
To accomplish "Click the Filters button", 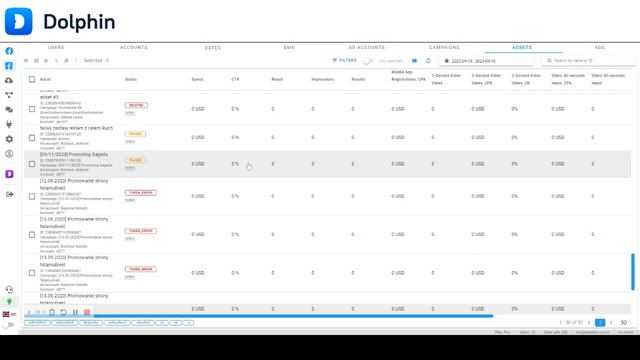I will [x=344, y=60].
